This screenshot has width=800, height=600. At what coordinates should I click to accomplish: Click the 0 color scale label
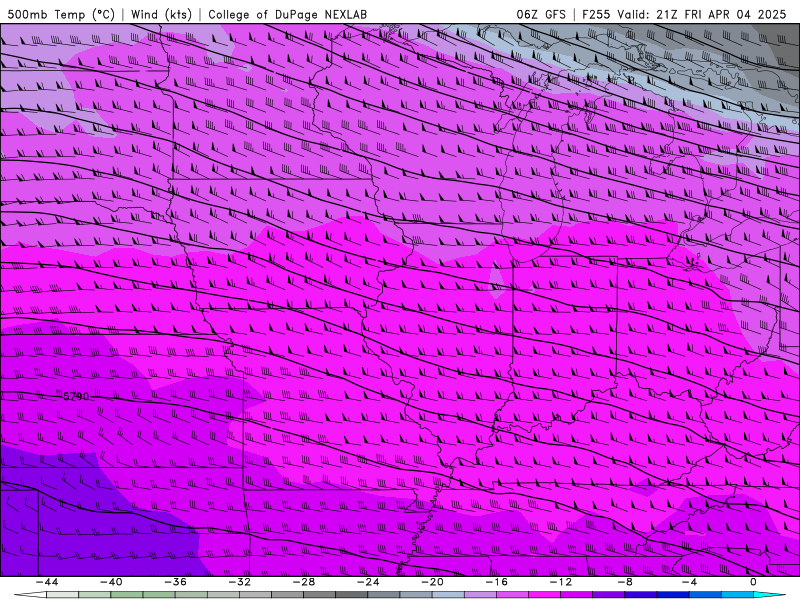coord(754,582)
